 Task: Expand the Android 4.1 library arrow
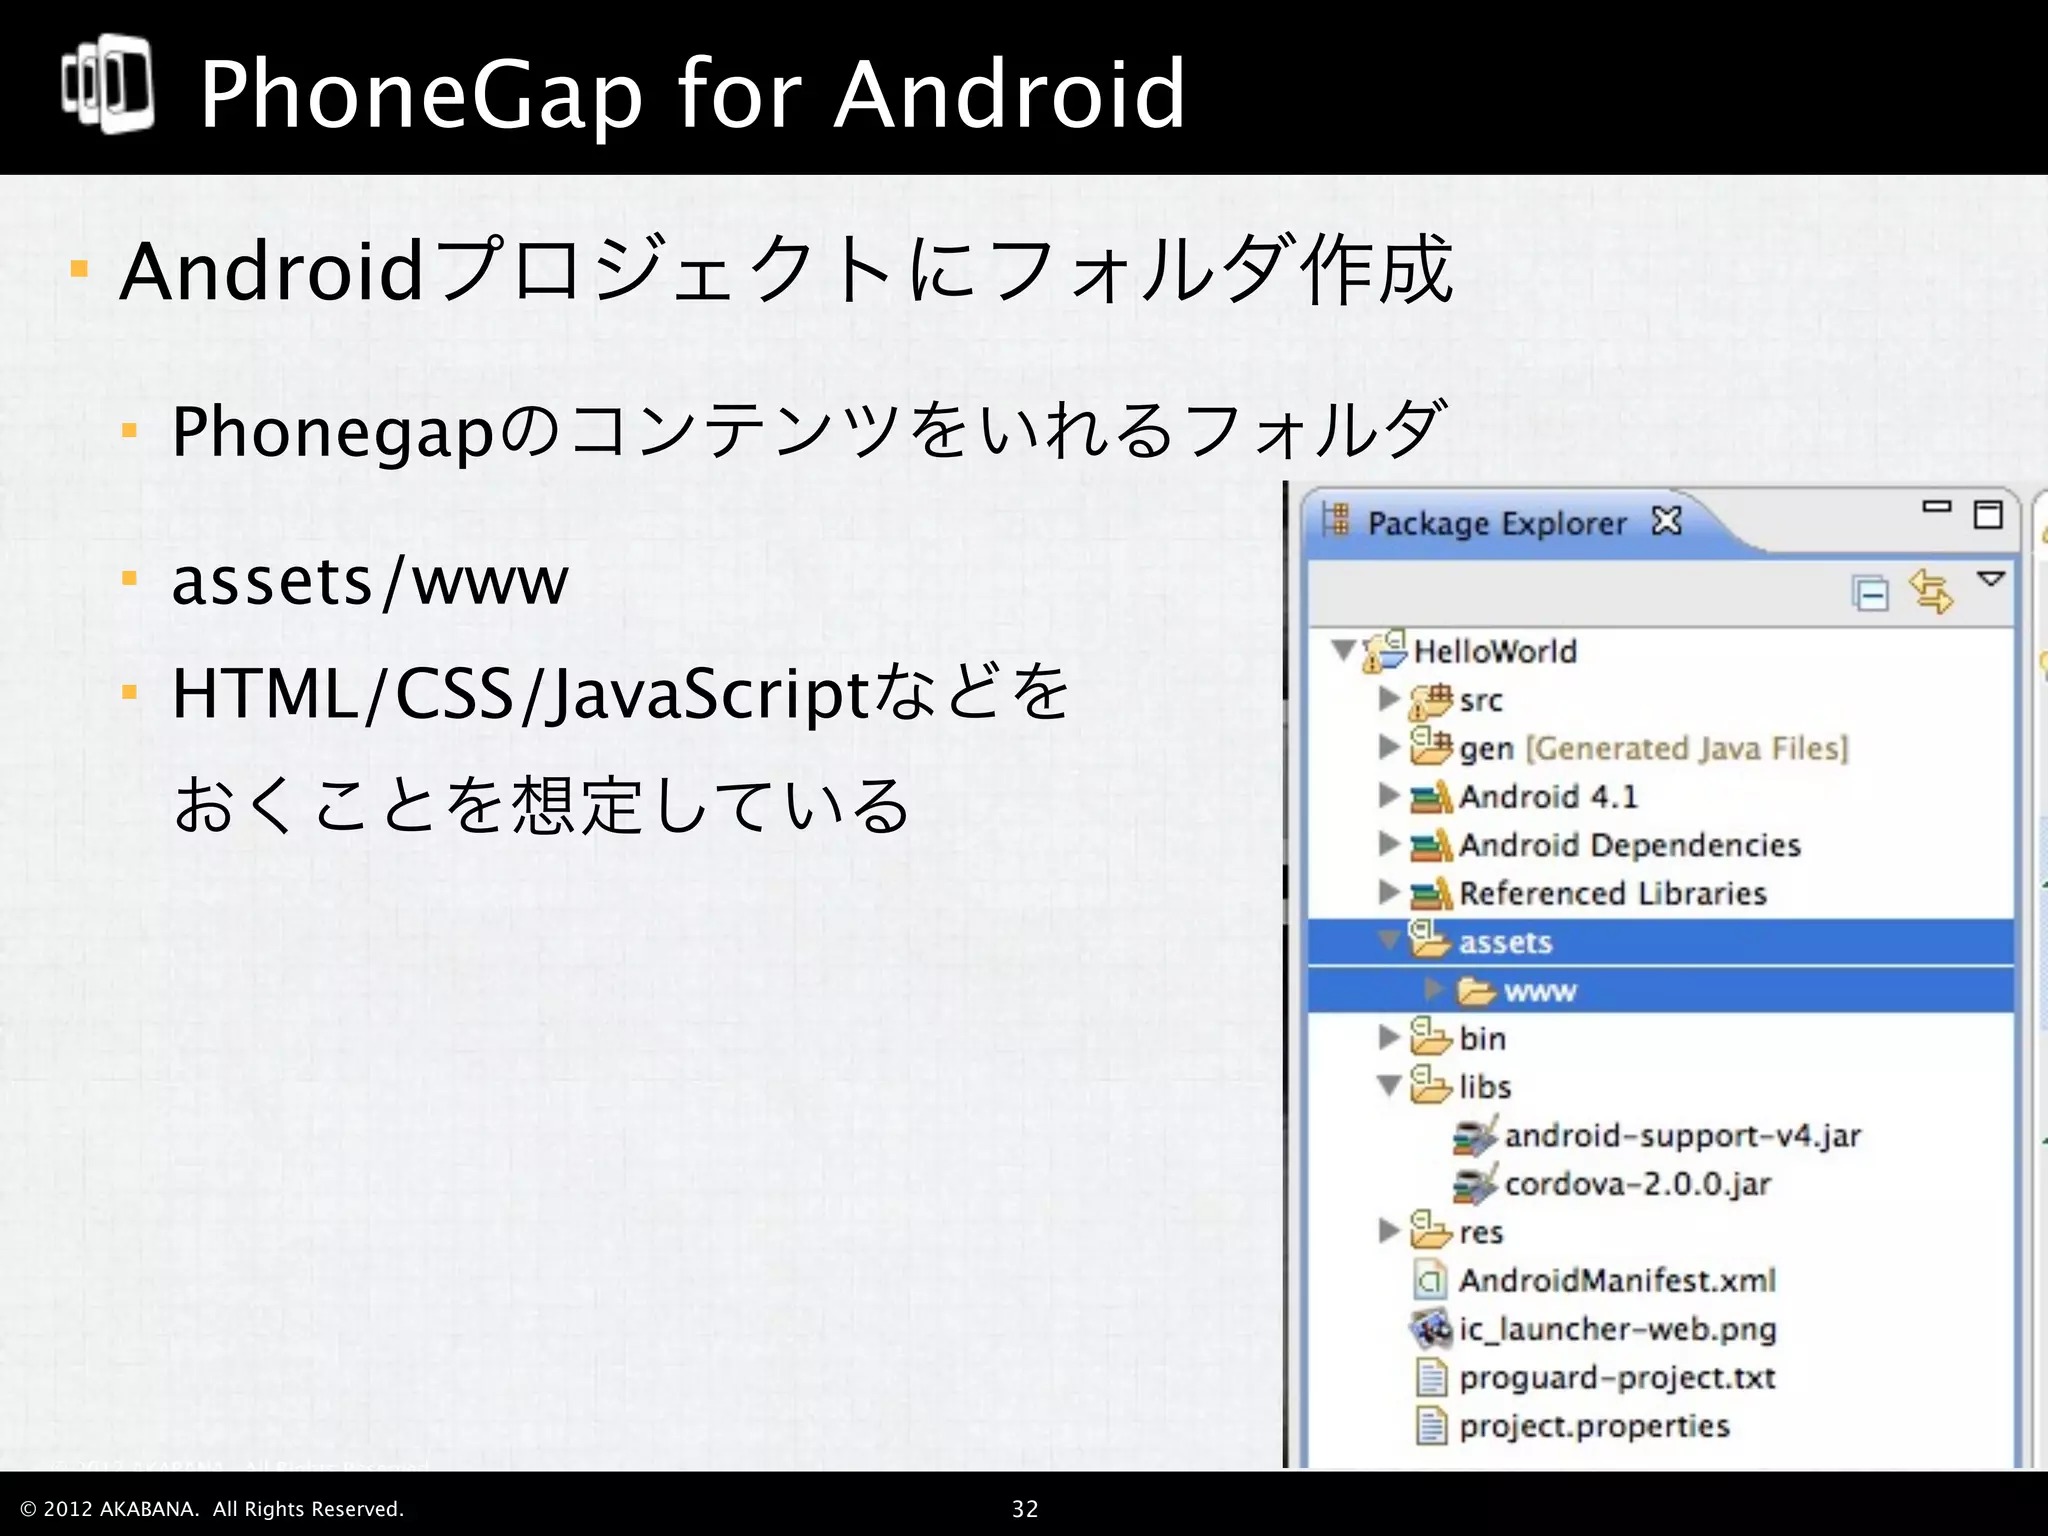(1388, 795)
